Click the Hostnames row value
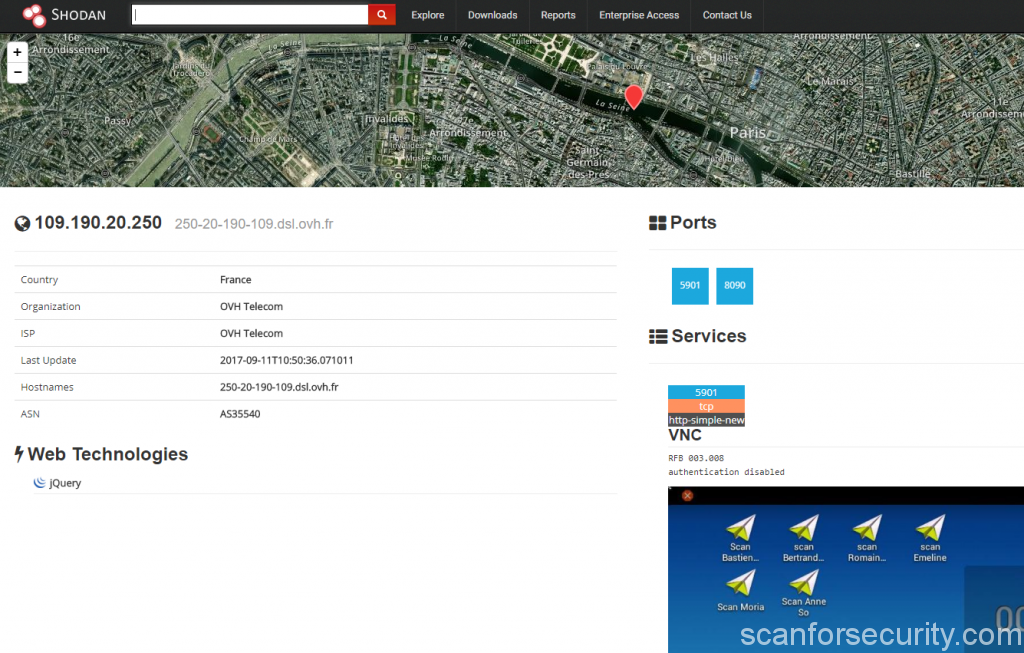Screen dimensions: 1024x653 pos(279,387)
